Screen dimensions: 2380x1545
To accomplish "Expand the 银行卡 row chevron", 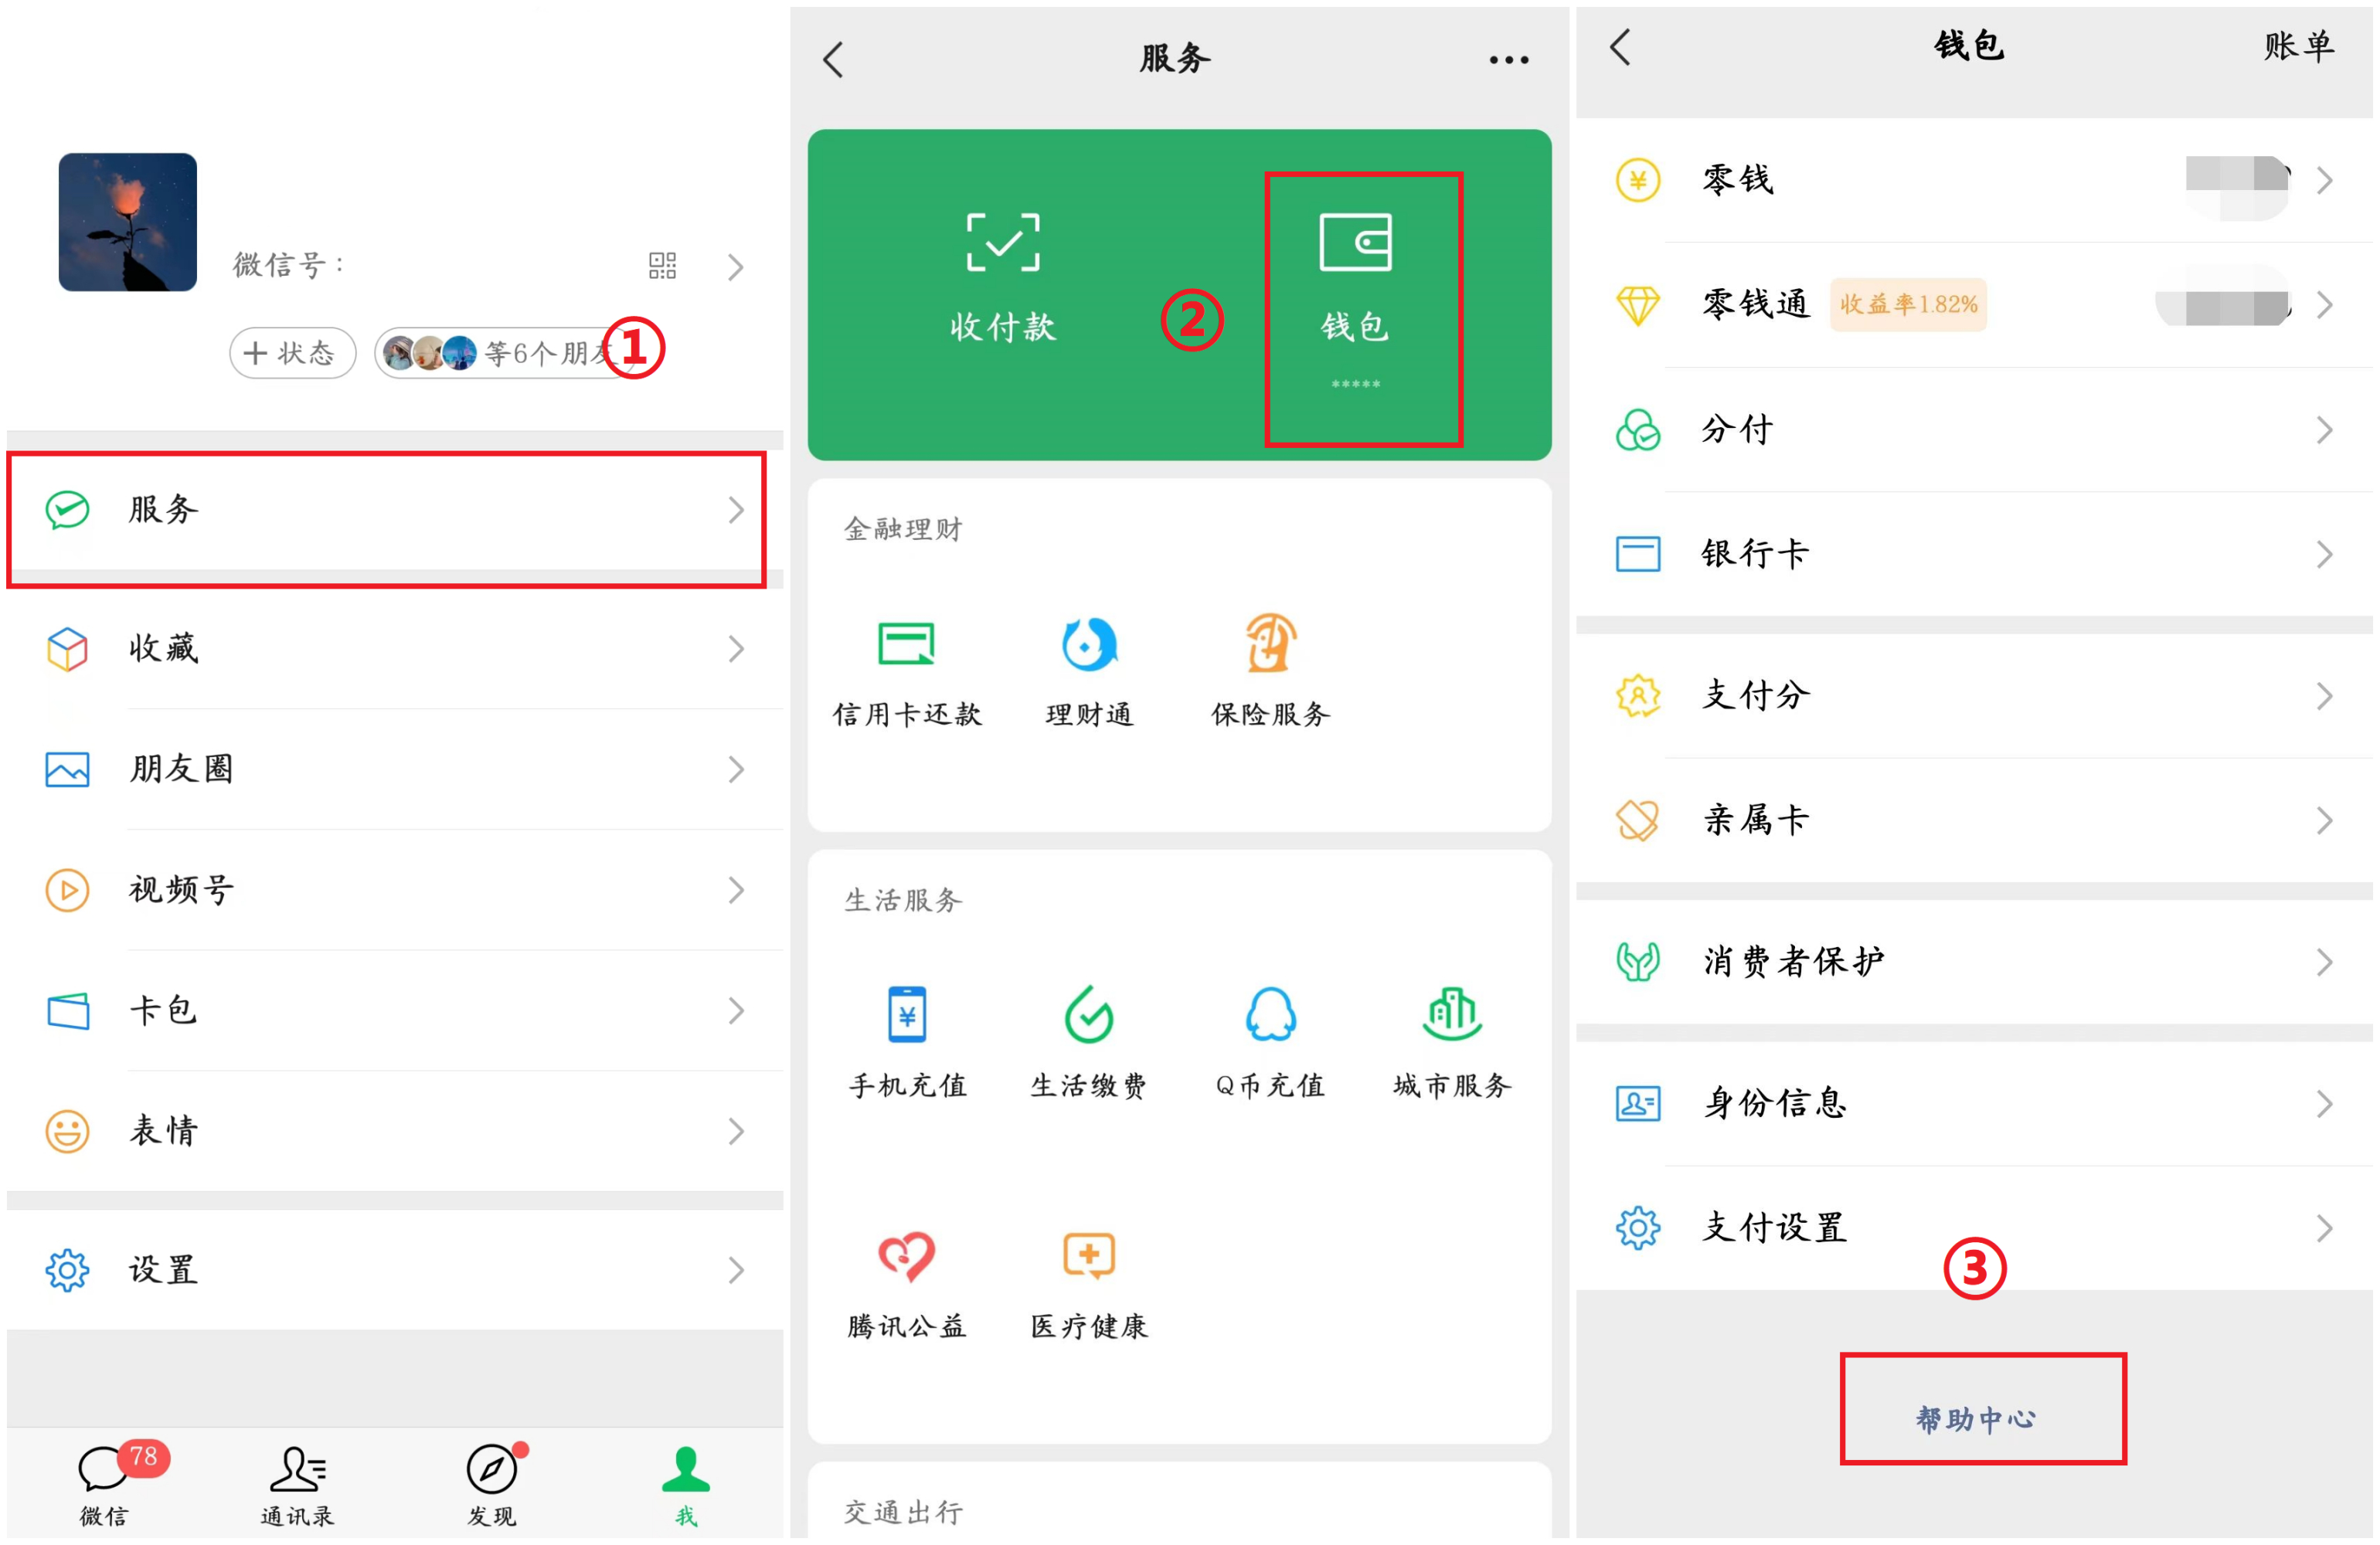I will pyautogui.click(x=2325, y=554).
